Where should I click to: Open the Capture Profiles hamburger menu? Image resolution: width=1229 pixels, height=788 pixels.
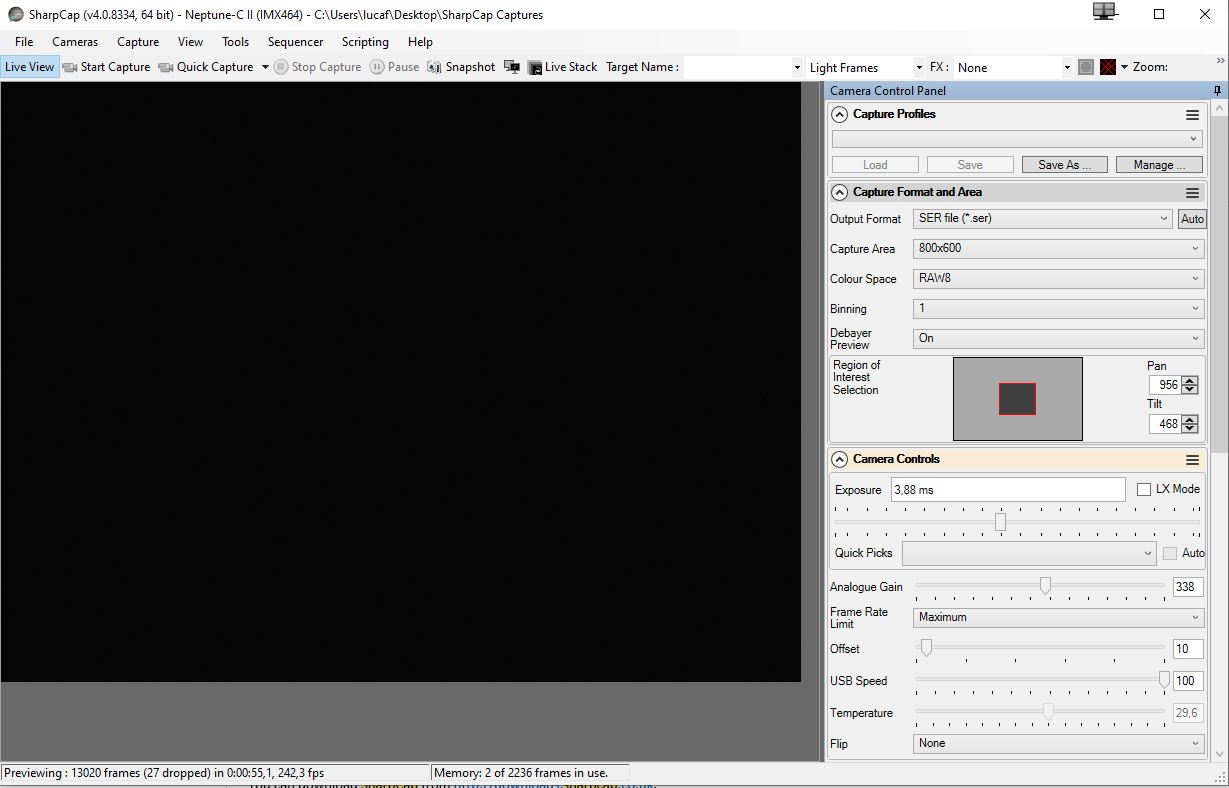click(x=1192, y=115)
